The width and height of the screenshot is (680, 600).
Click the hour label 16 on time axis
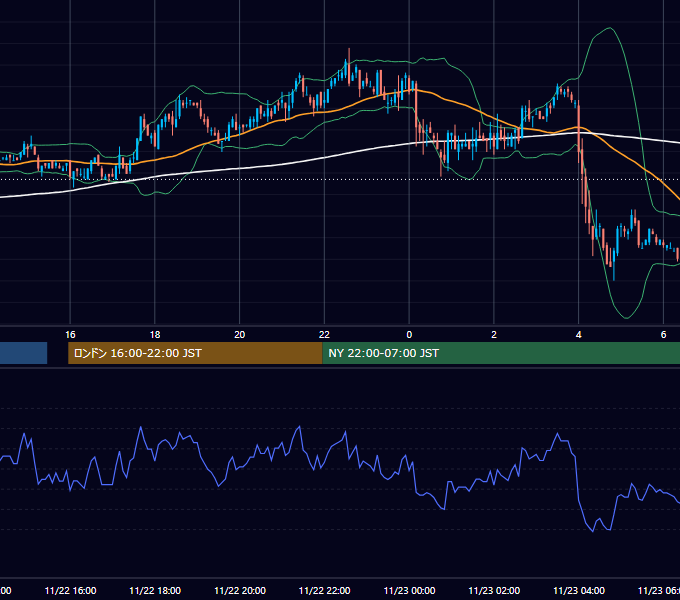point(70,335)
